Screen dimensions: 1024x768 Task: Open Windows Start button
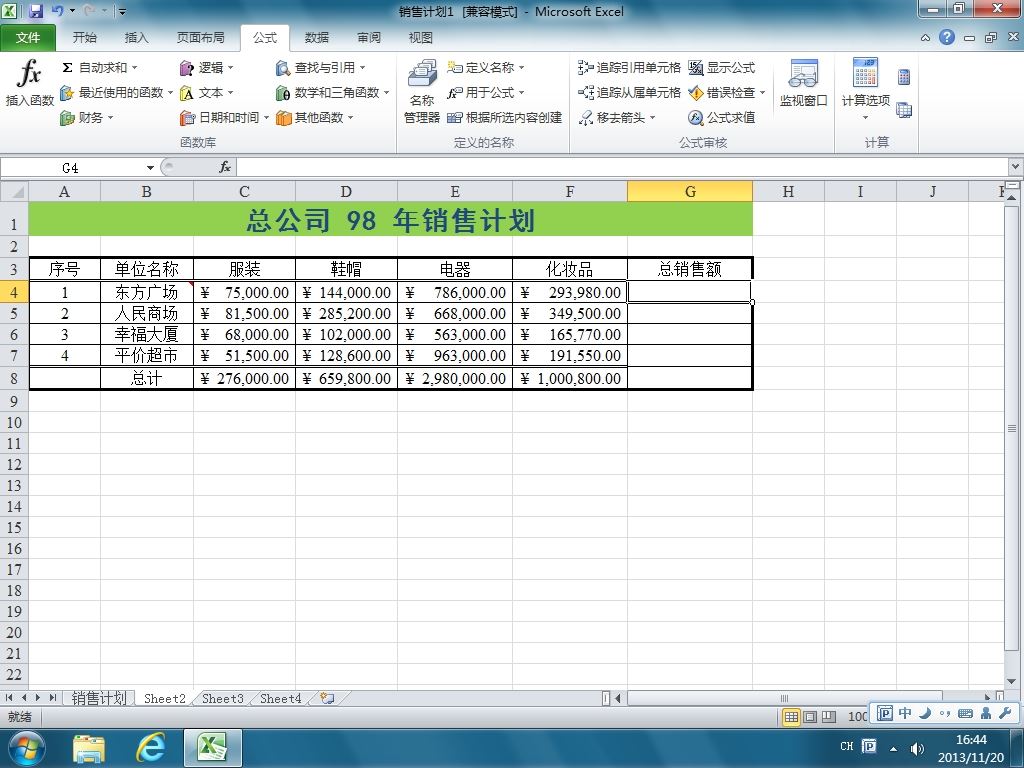(27, 748)
